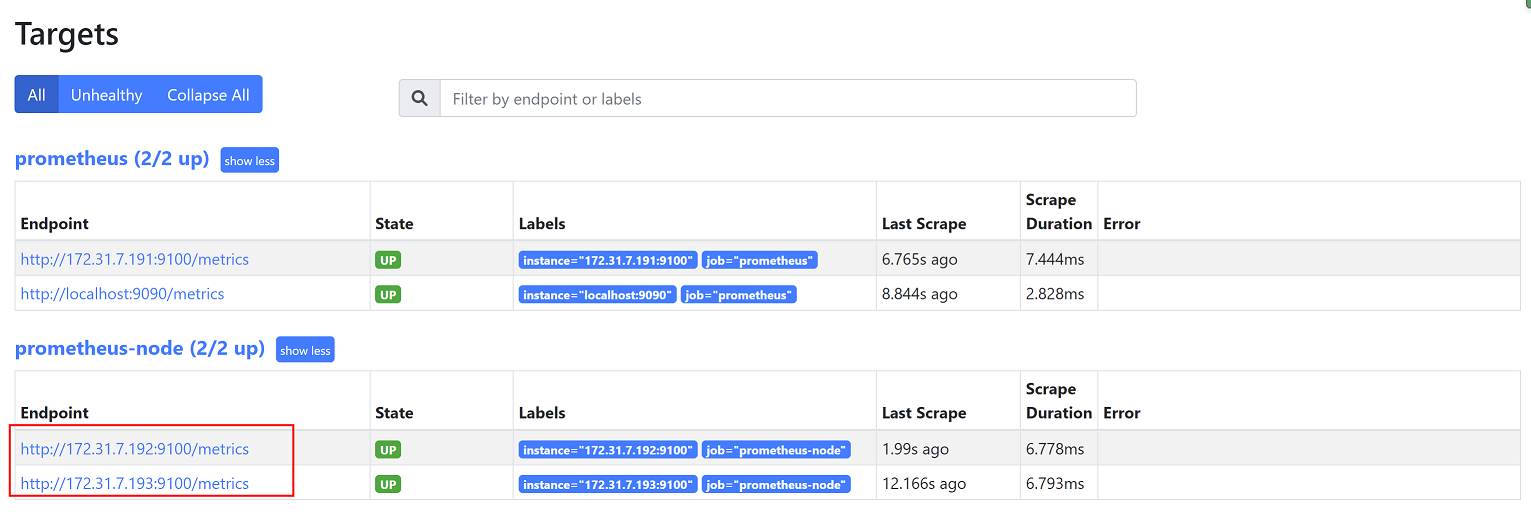This screenshot has height=516, width=1531.
Task: Open the prometheus-node (2/2 up) heading link
Action: 140,348
